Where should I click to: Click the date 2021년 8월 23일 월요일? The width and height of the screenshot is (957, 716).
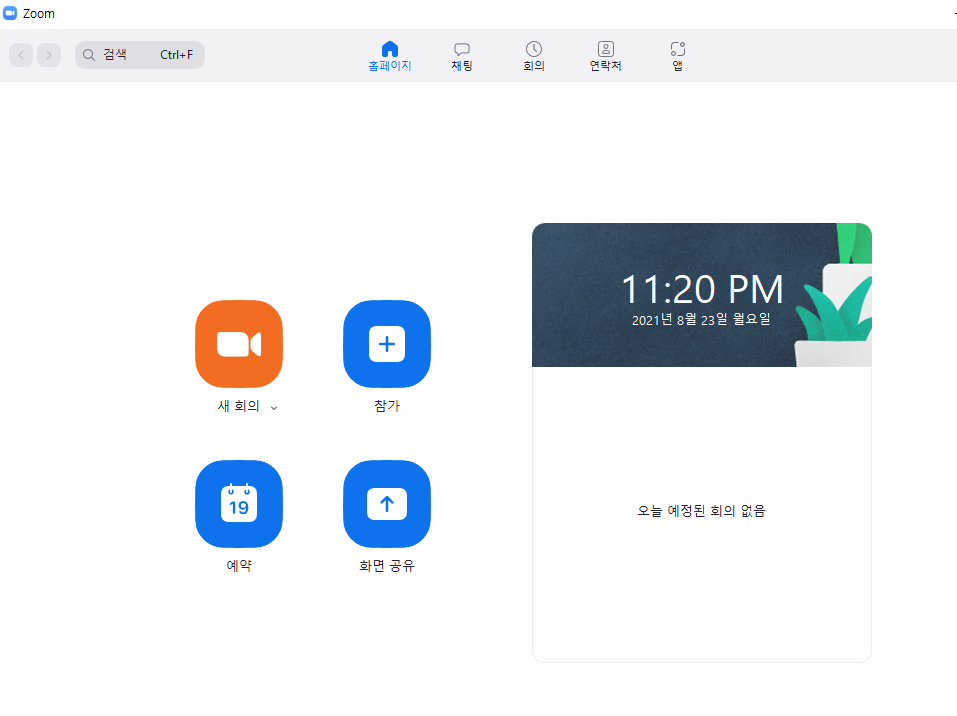tap(701, 319)
